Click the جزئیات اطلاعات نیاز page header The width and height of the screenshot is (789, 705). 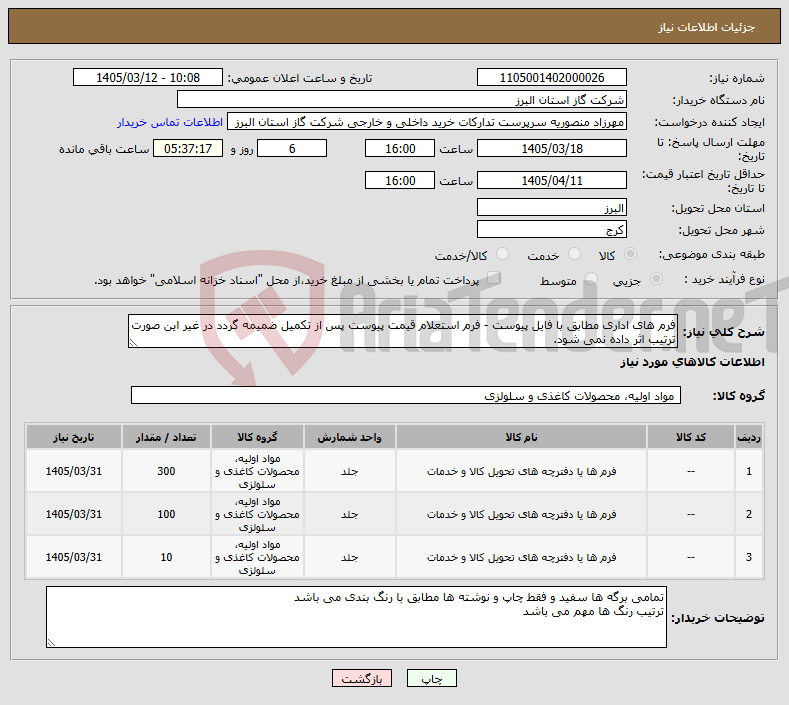706,27
